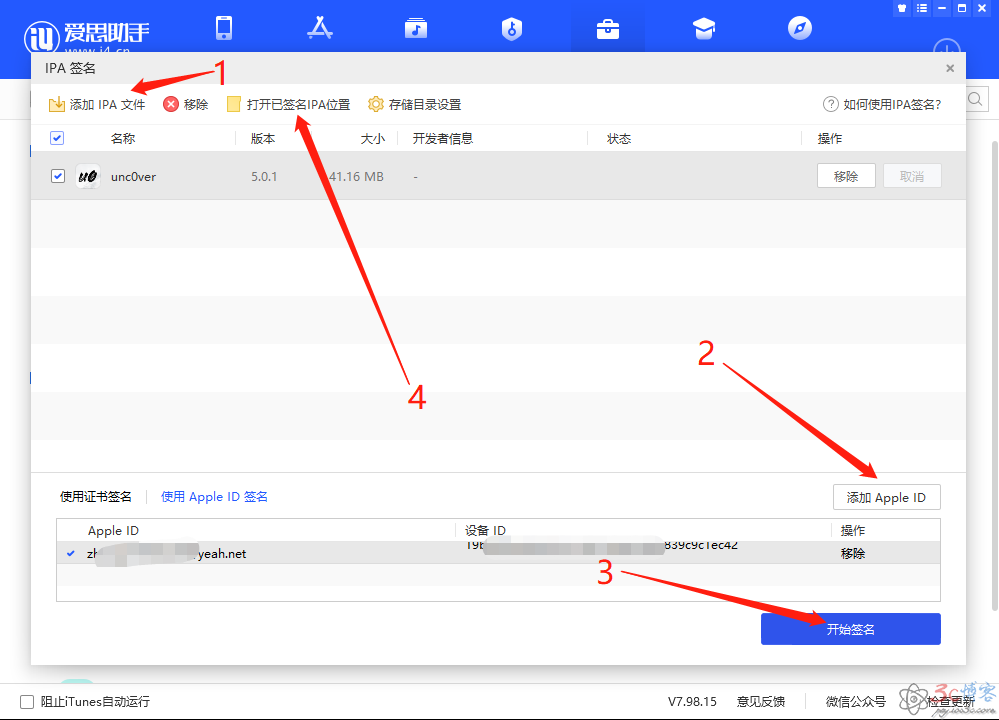Click version 5.0.1 cell
The width and height of the screenshot is (999, 720).
pos(264,176)
